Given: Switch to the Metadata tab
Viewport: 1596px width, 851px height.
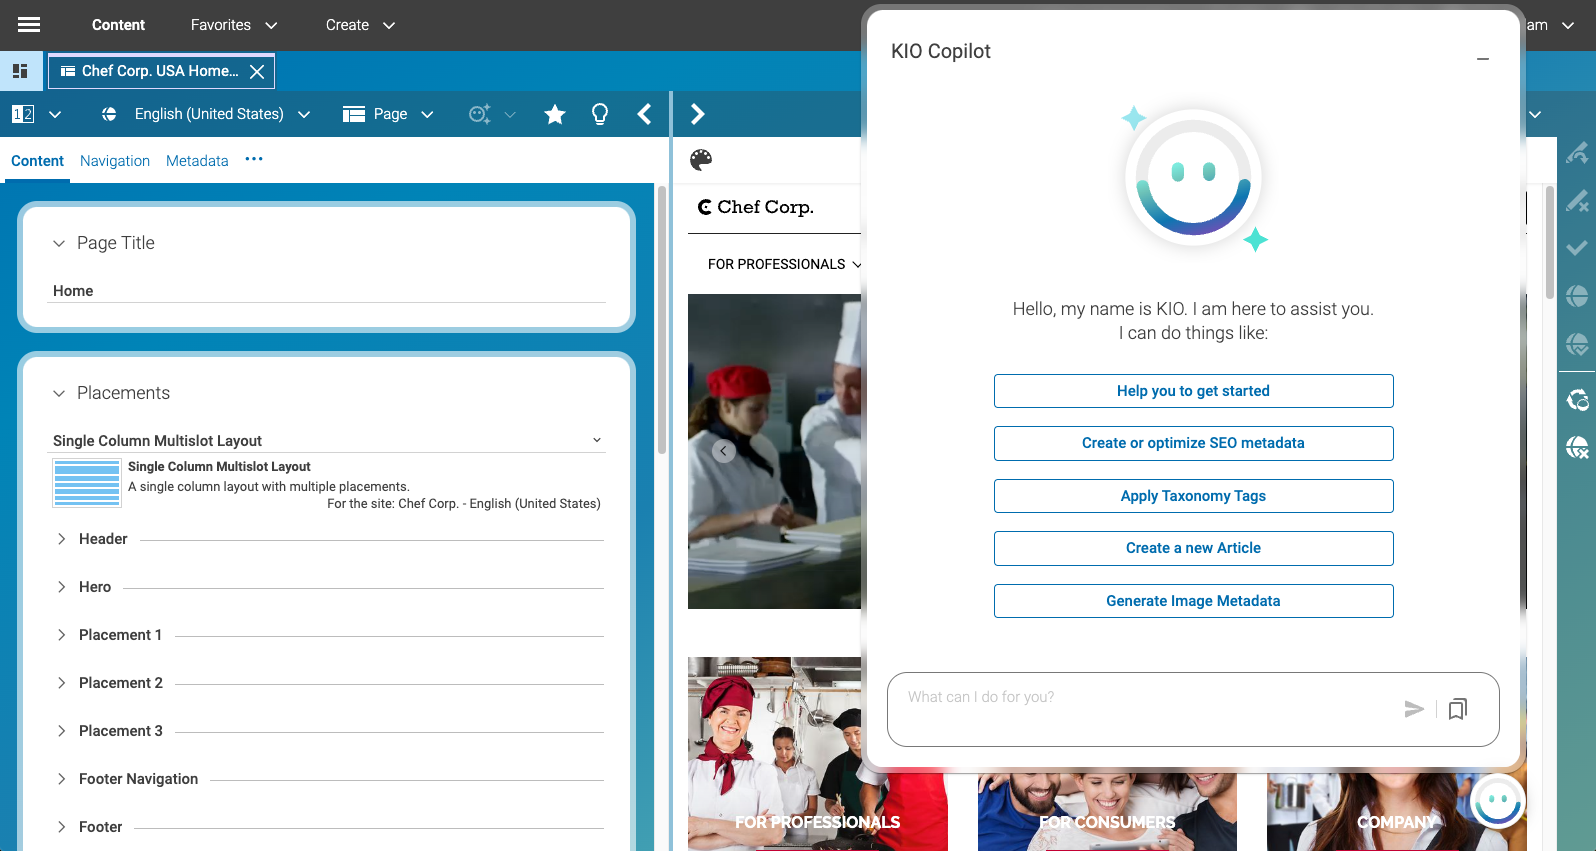Looking at the screenshot, I should click(x=197, y=161).
